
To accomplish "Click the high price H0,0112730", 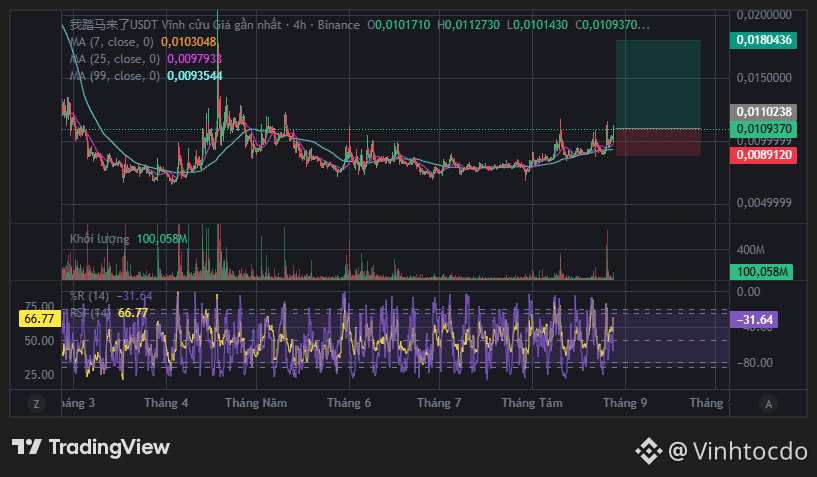I will [x=468, y=25].
